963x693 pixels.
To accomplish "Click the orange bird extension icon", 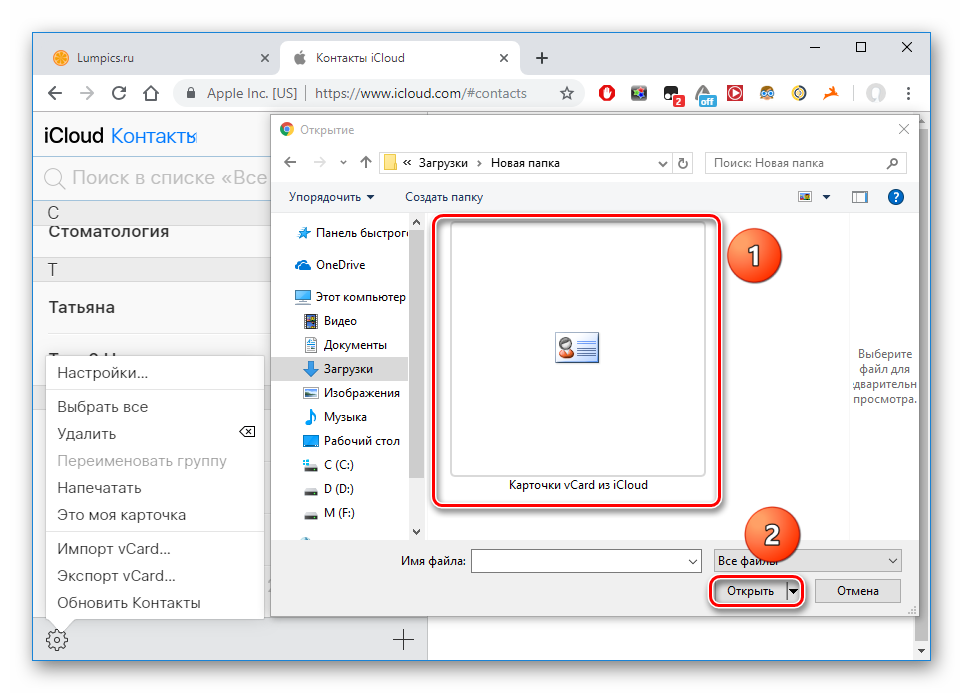I will pos(830,93).
